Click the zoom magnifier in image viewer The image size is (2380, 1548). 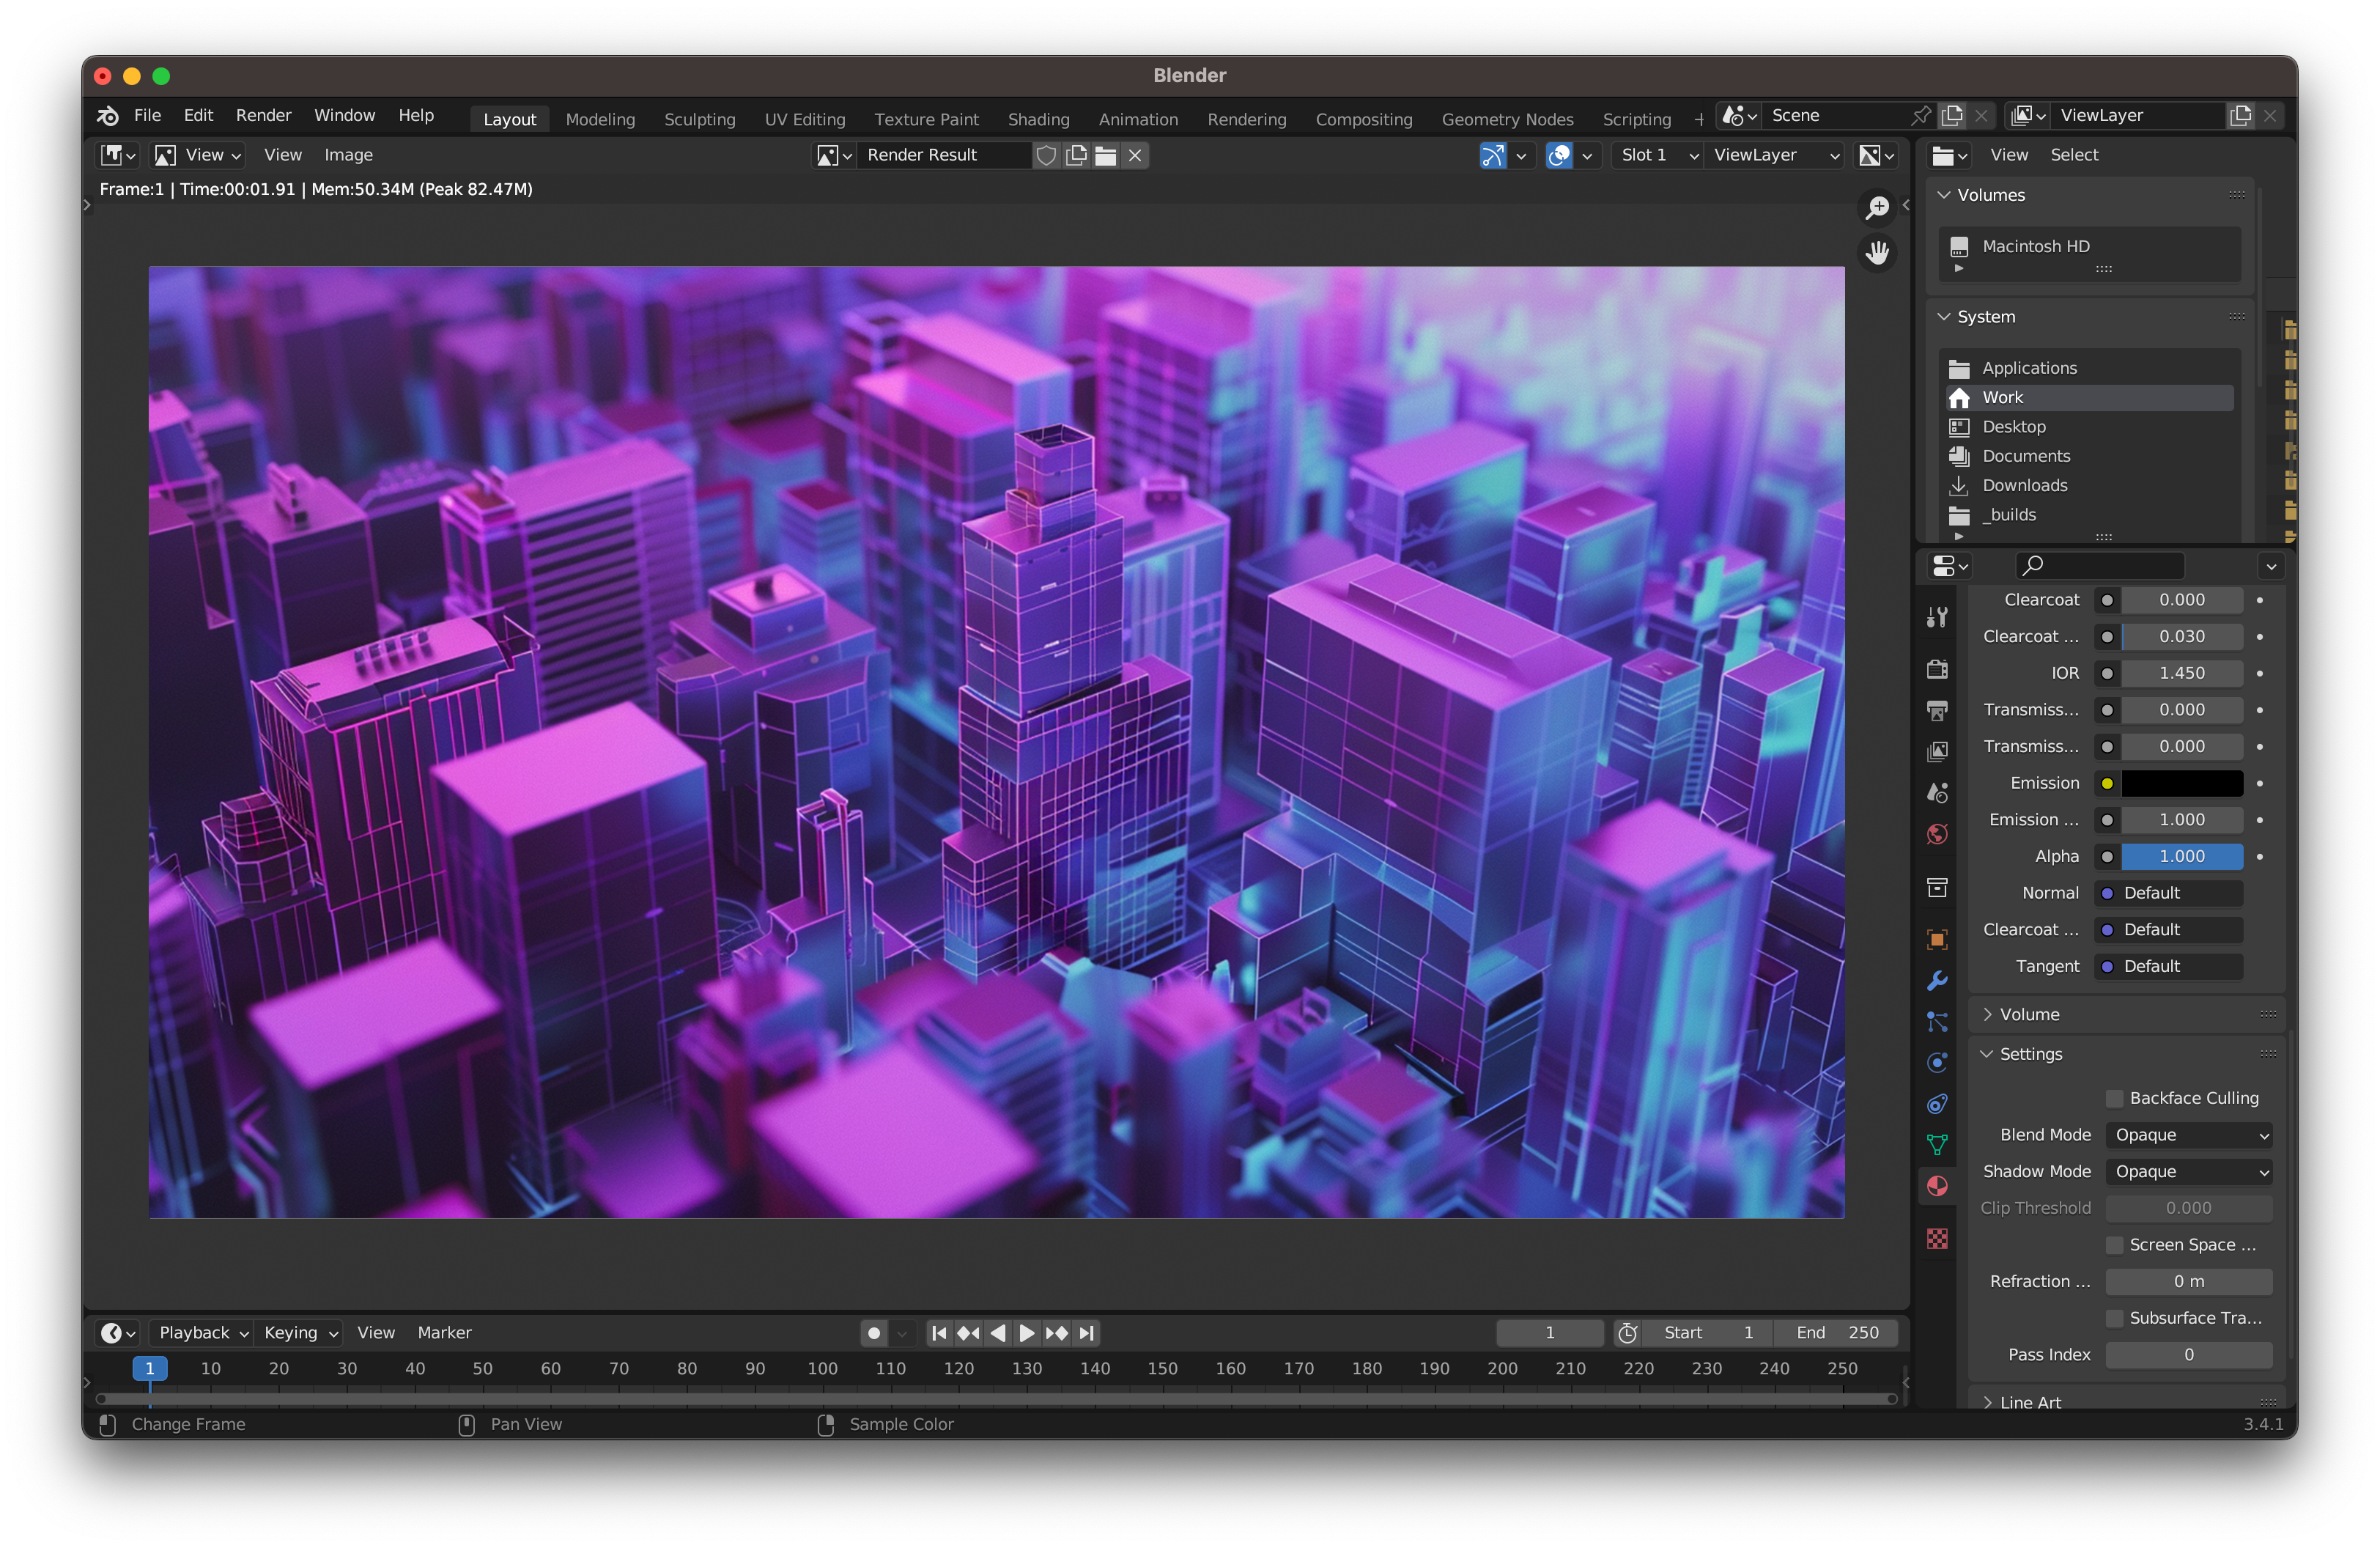pyautogui.click(x=1877, y=207)
